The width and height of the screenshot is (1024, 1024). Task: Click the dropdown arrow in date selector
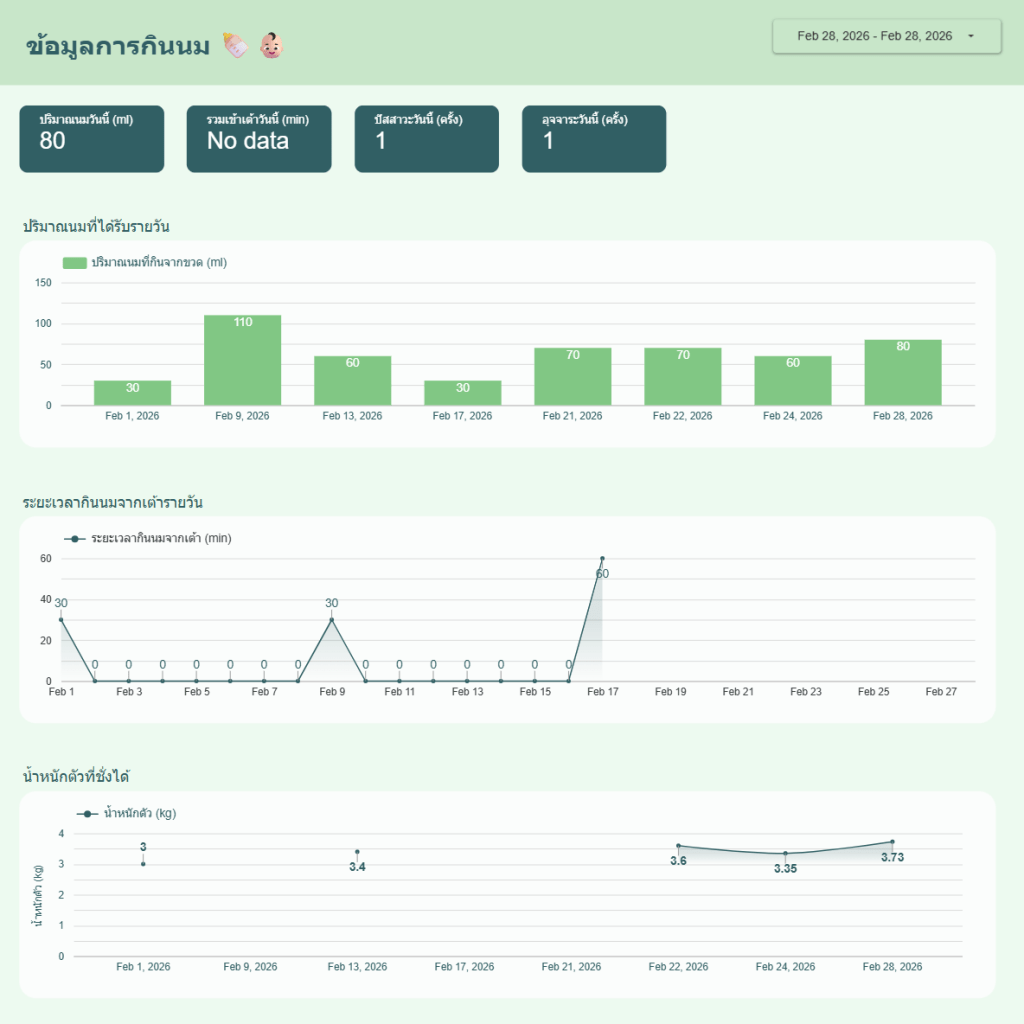[971, 36]
